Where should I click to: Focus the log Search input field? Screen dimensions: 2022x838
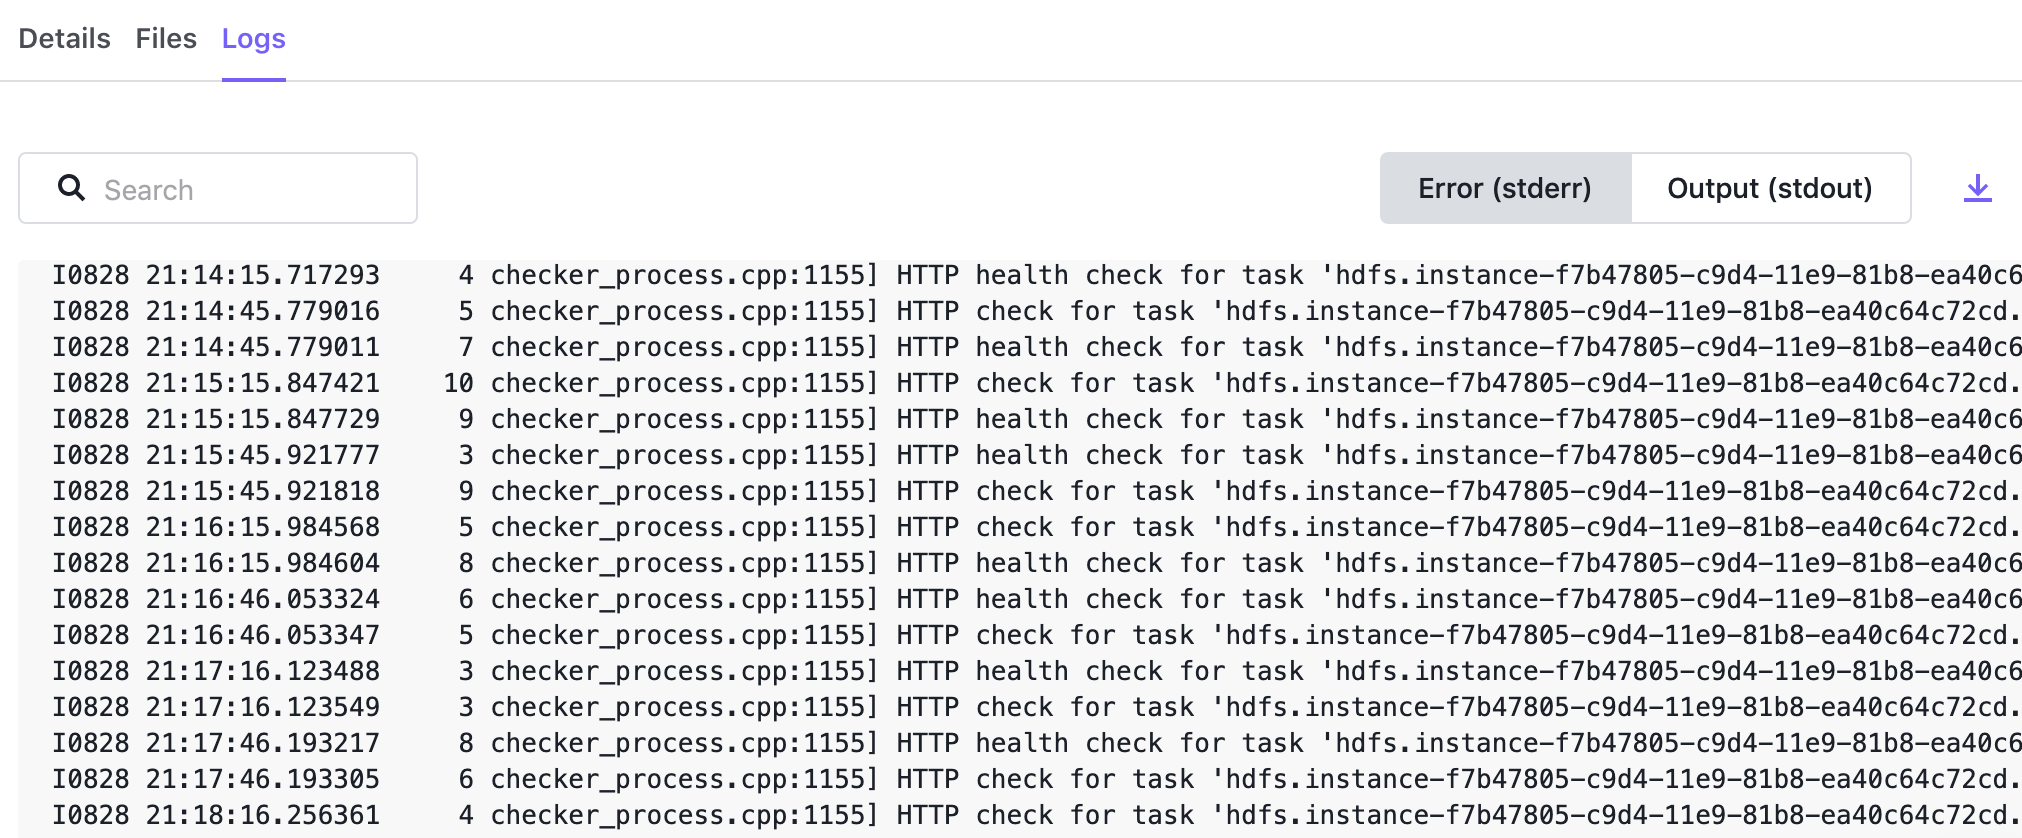[x=218, y=188]
